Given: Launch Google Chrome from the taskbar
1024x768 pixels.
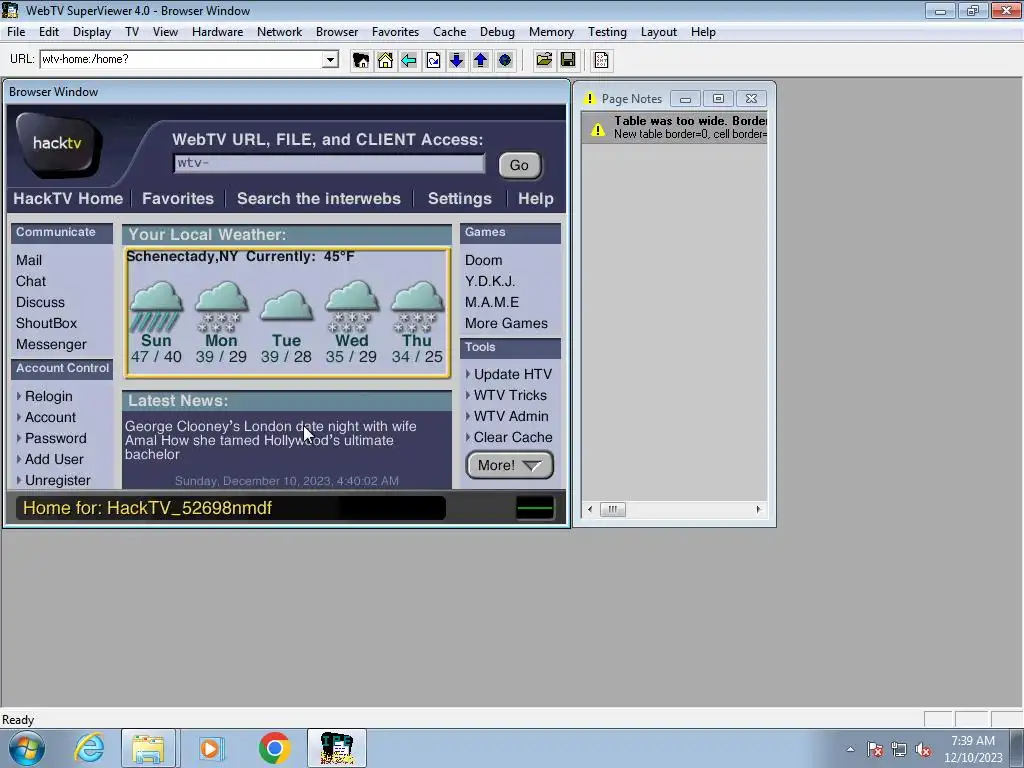Looking at the screenshot, I should 274,748.
